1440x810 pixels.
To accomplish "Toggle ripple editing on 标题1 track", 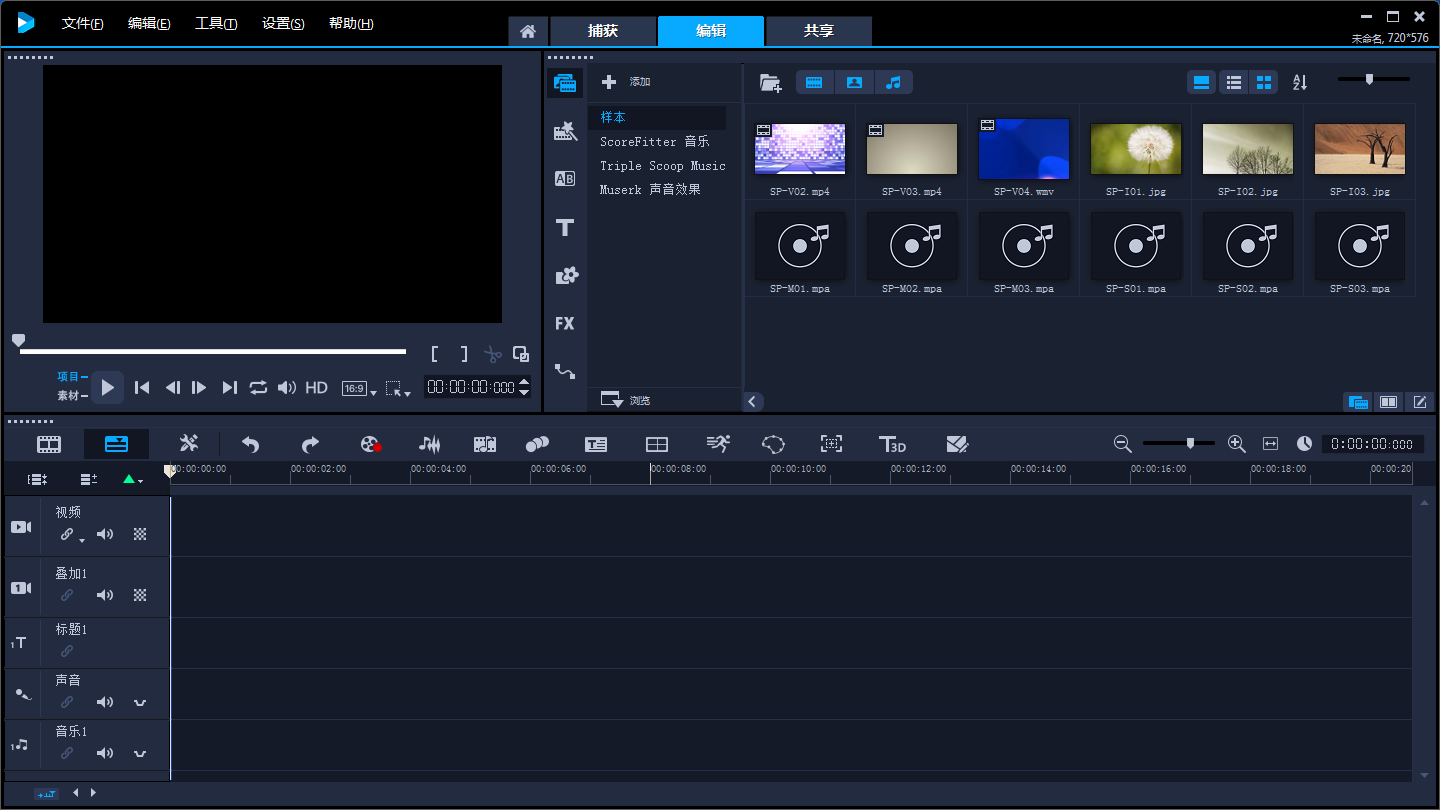I will coord(67,651).
